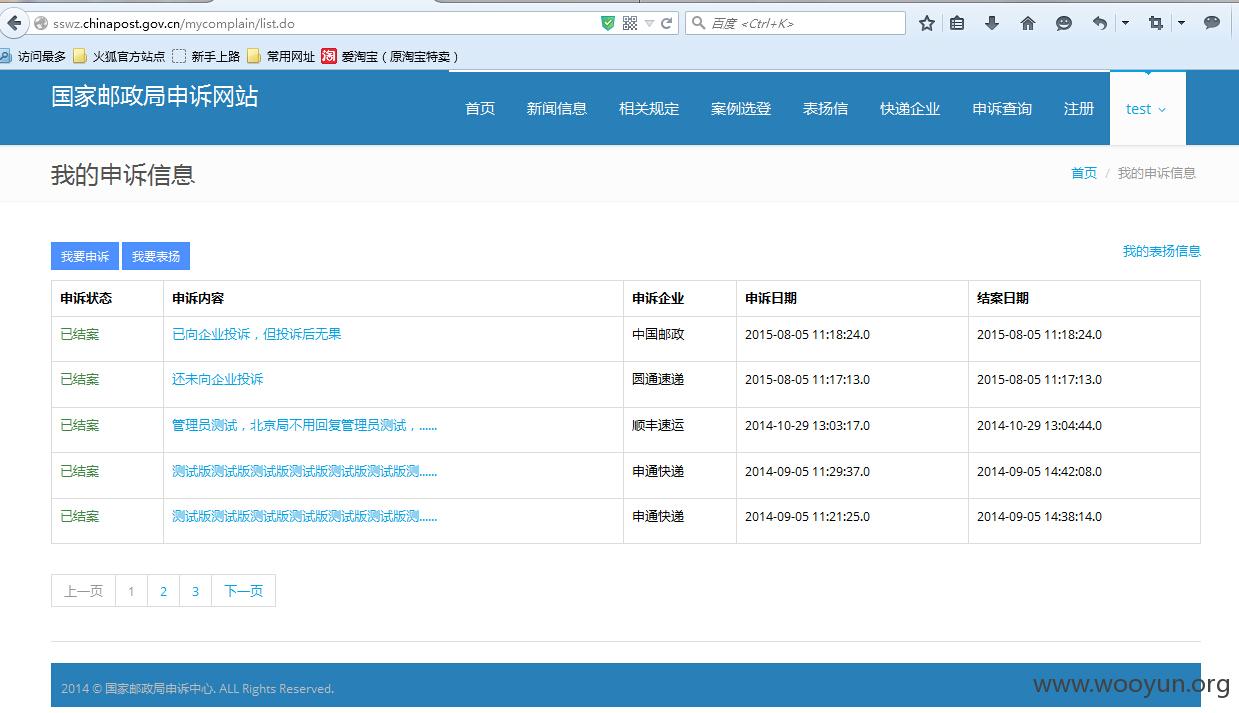Open the 相关规定 menu item
This screenshot has width=1239, height=713.
[x=649, y=109]
